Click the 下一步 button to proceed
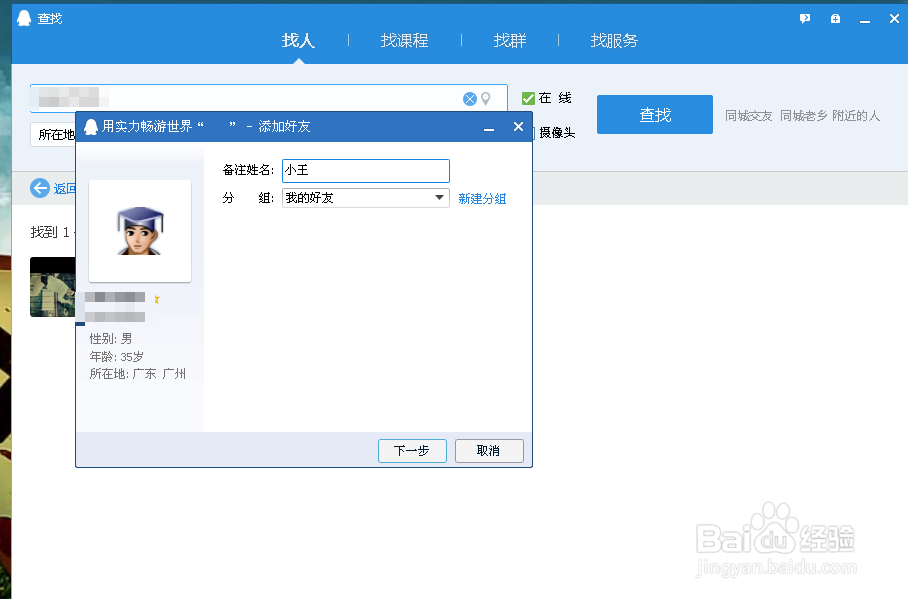The width and height of the screenshot is (908, 599). (x=412, y=450)
